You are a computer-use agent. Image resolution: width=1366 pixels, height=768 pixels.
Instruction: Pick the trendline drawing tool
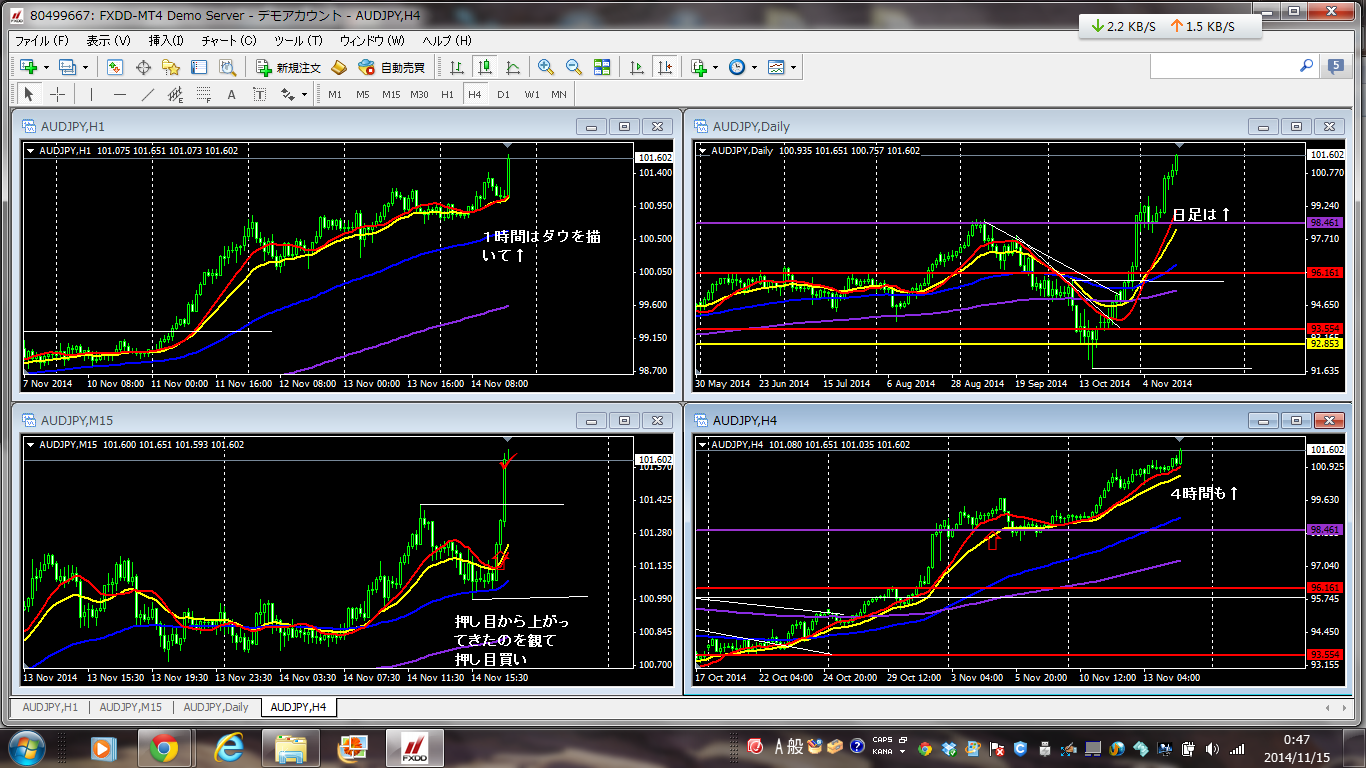148,94
